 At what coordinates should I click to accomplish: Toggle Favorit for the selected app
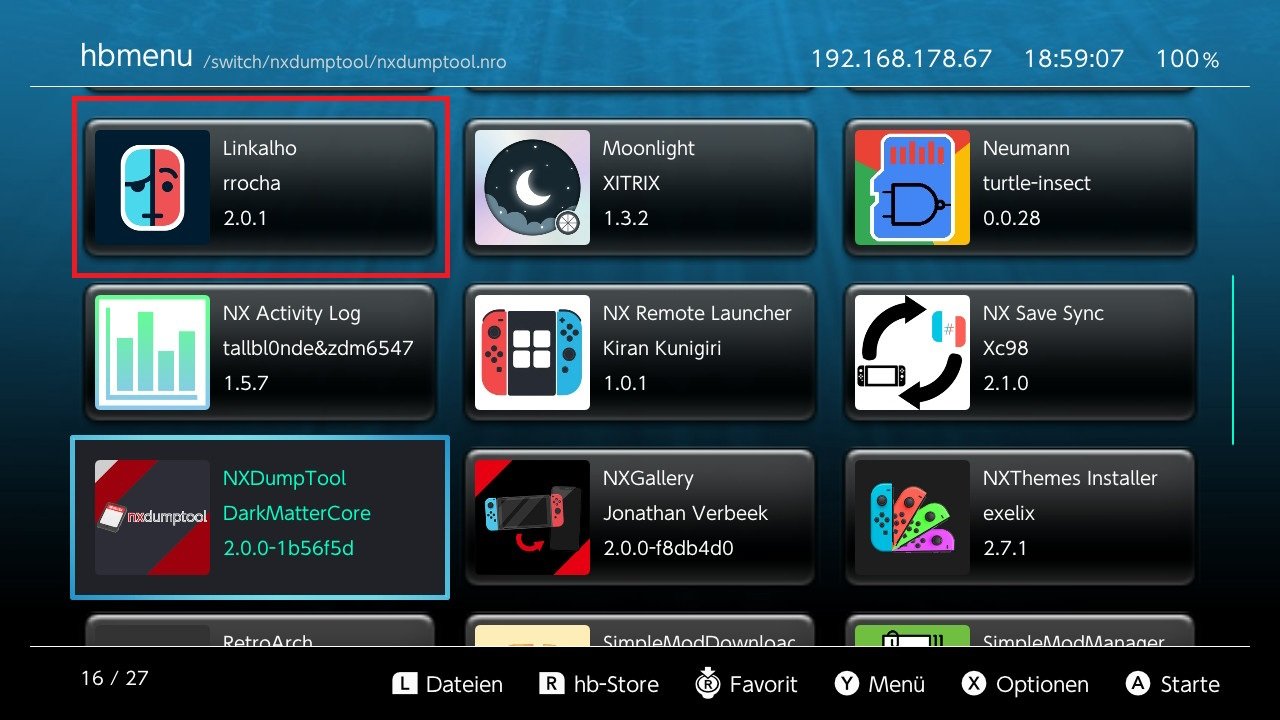[746, 684]
